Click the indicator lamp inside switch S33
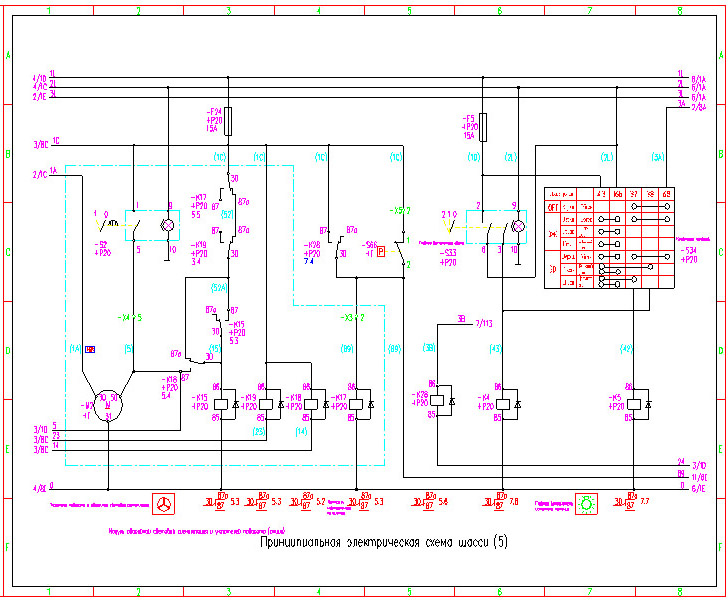The width and height of the screenshot is (728, 605). pos(518,226)
